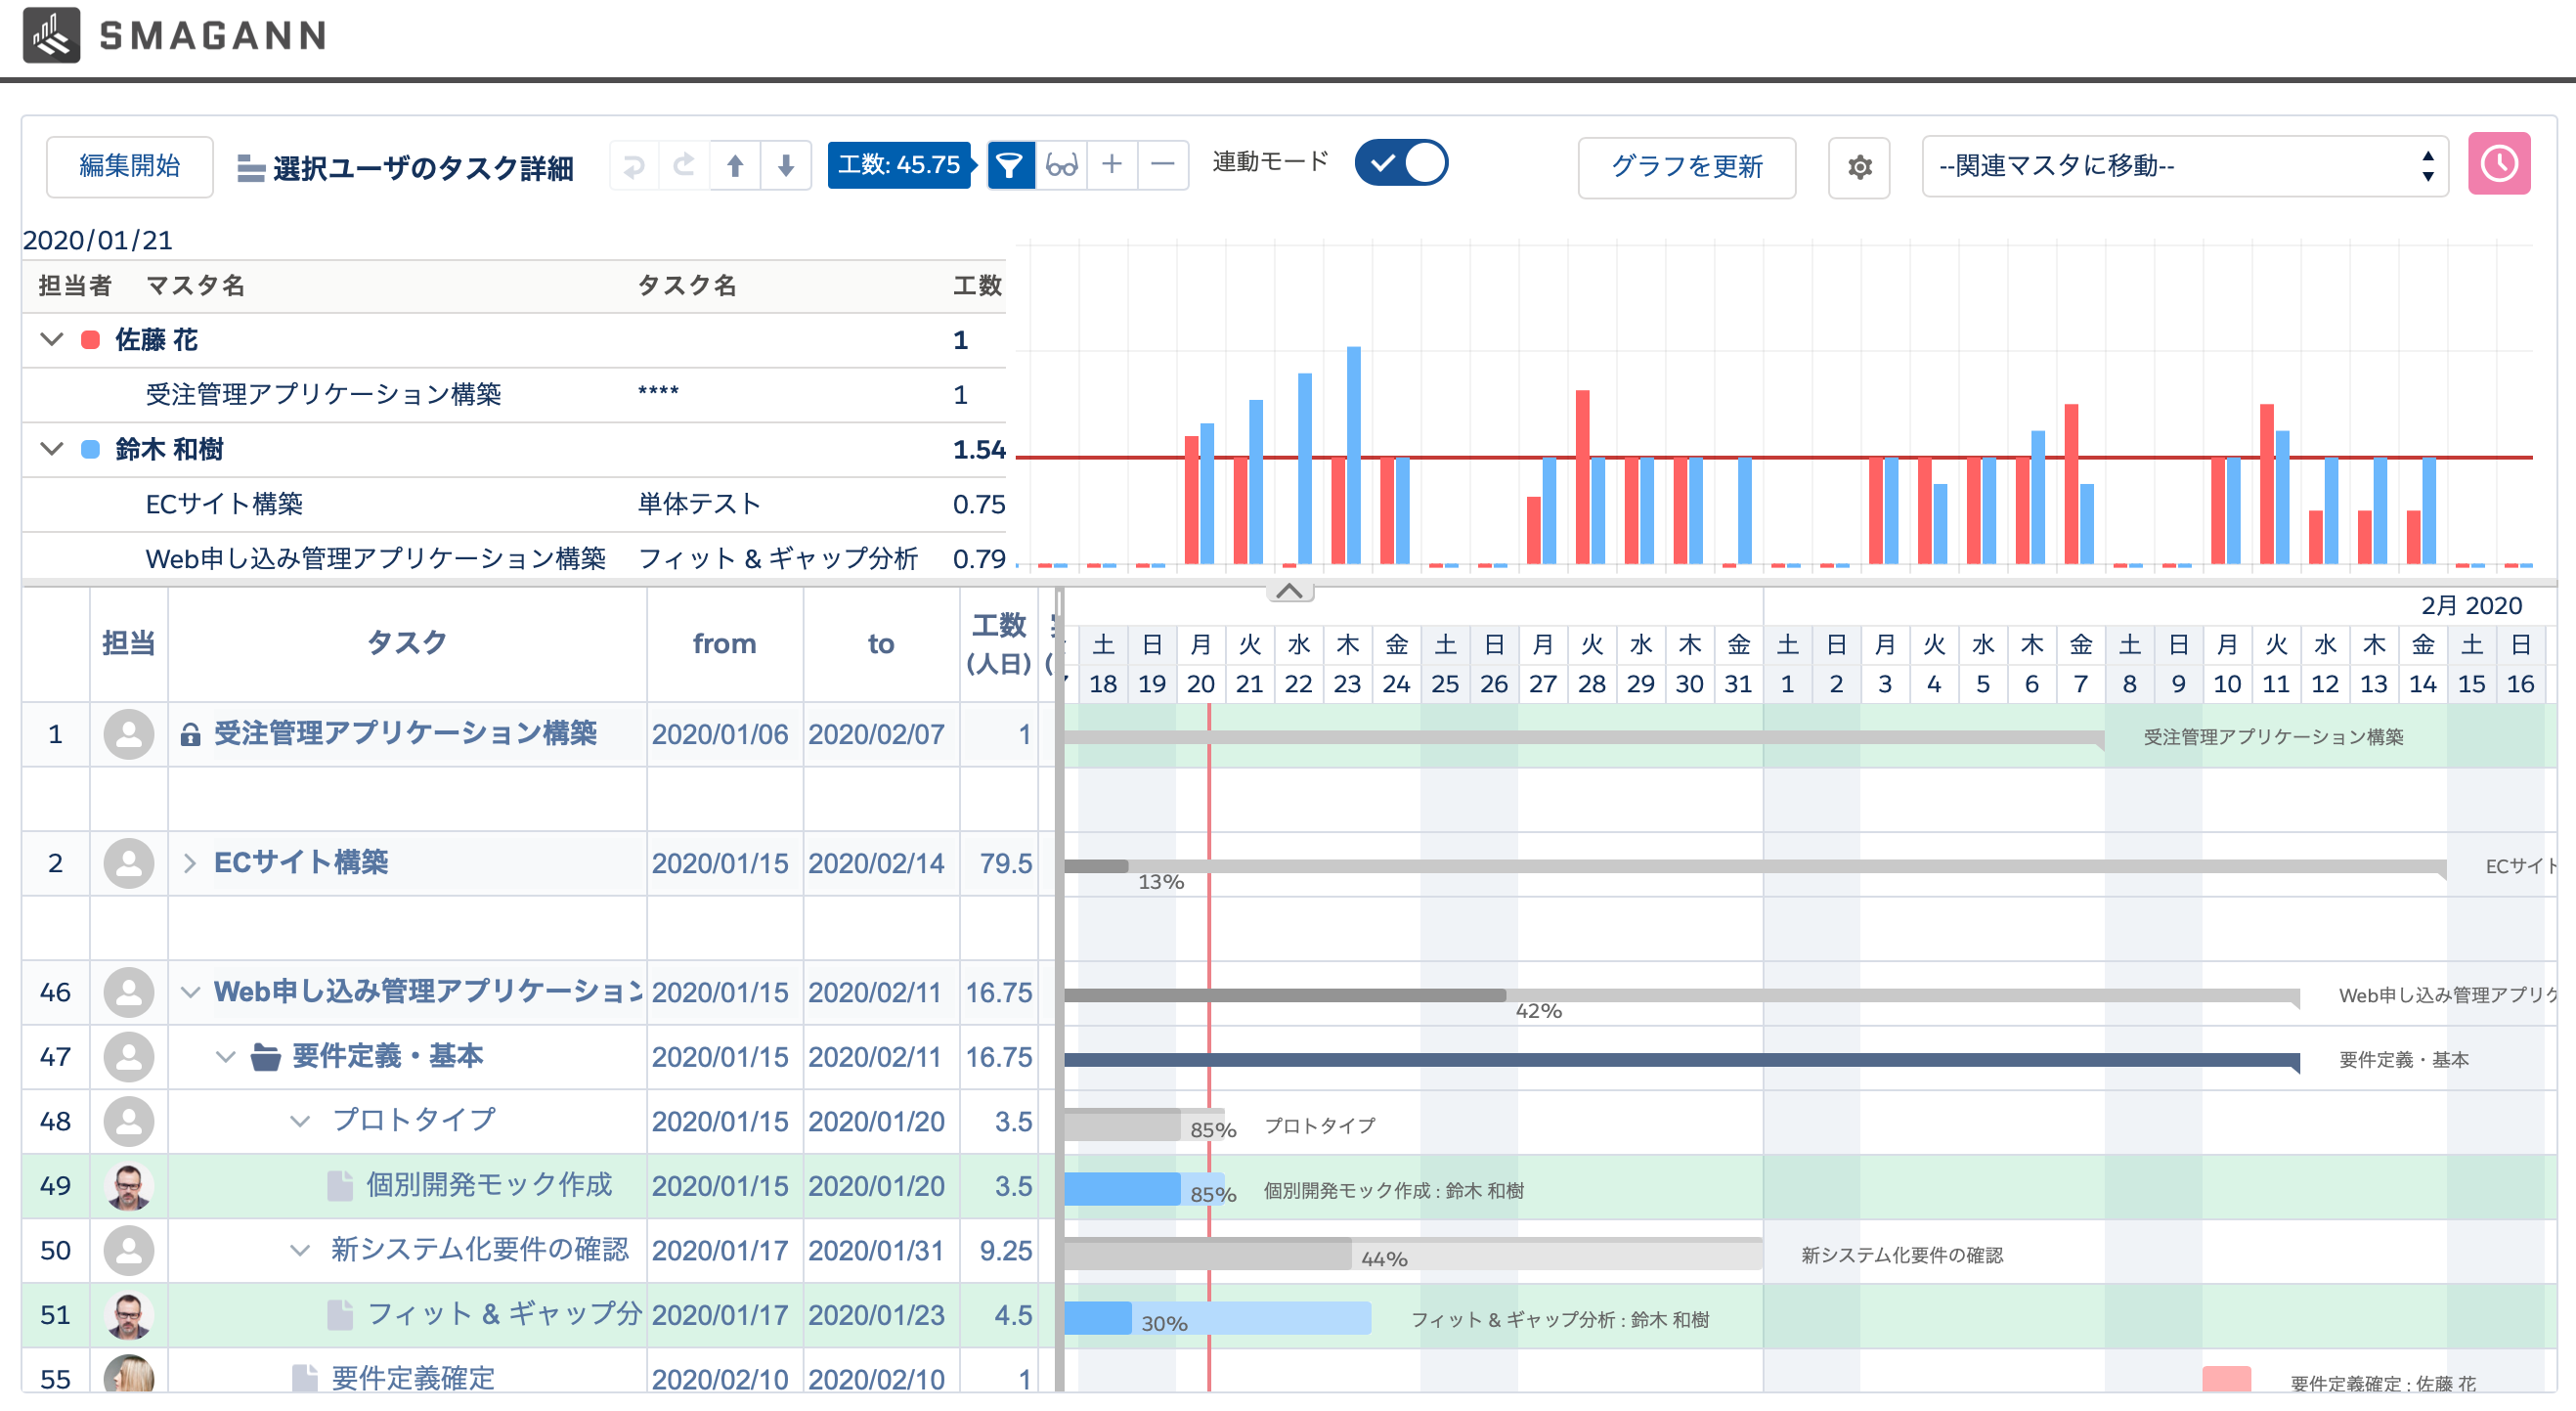Click the minus zoom out icon
Image resolution: width=2576 pixels, height=1411 pixels.
click(1163, 165)
